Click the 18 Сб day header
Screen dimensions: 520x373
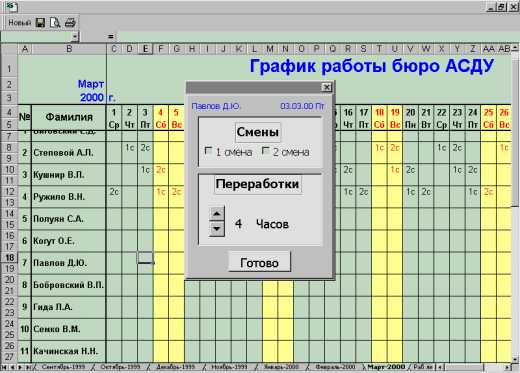[x=379, y=118]
